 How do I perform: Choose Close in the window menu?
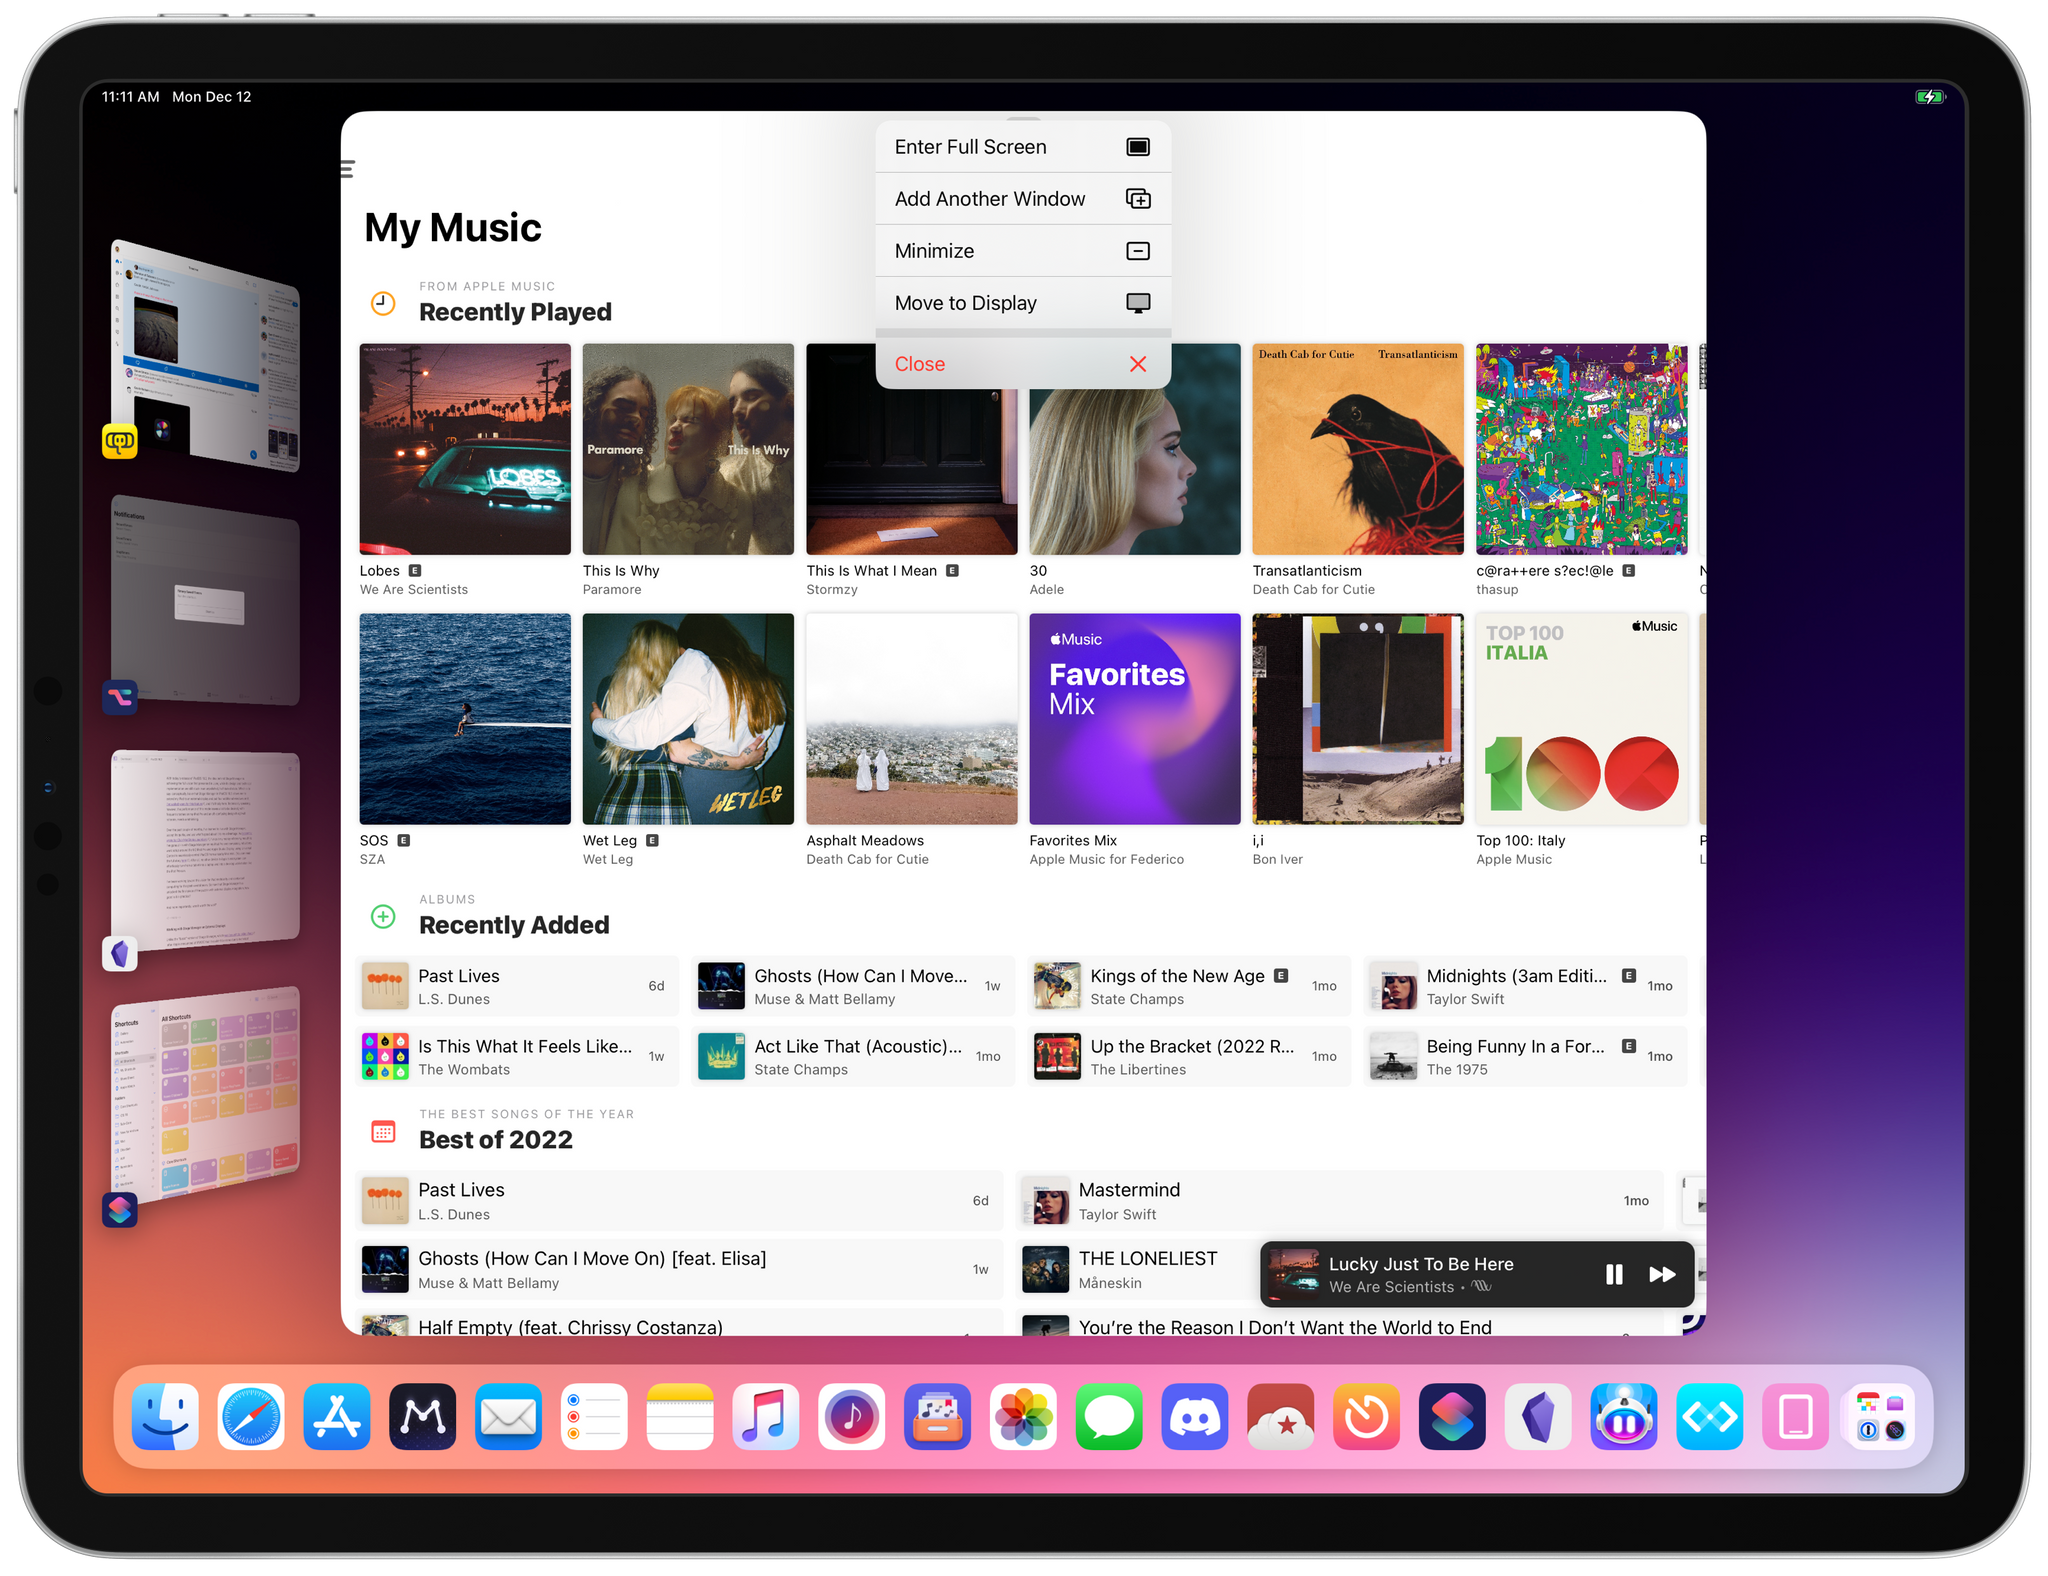(1023, 364)
